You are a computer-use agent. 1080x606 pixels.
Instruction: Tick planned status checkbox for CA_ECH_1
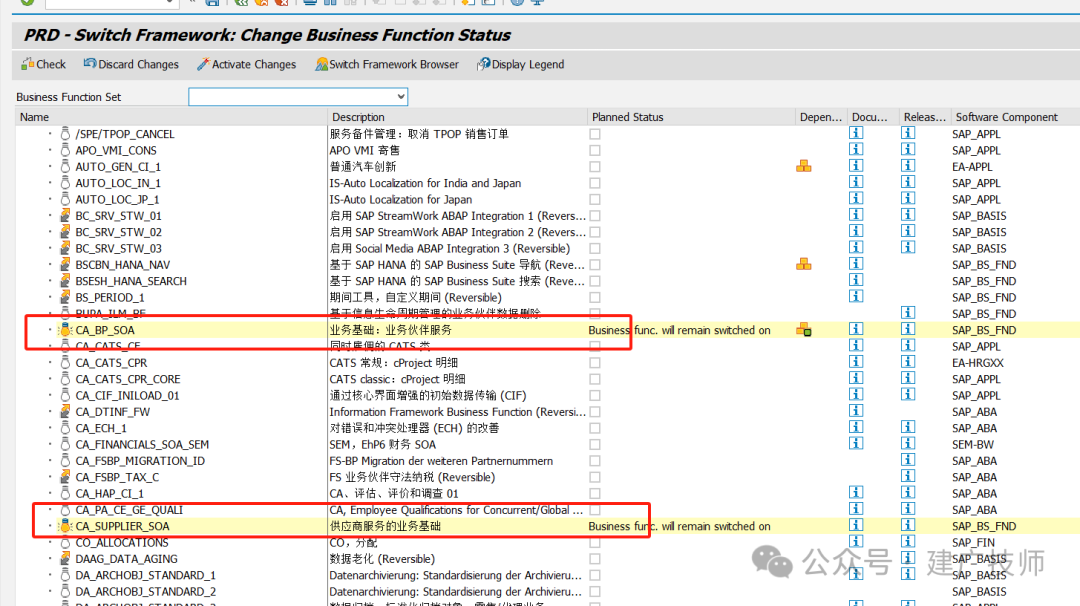tap(594, 428)
